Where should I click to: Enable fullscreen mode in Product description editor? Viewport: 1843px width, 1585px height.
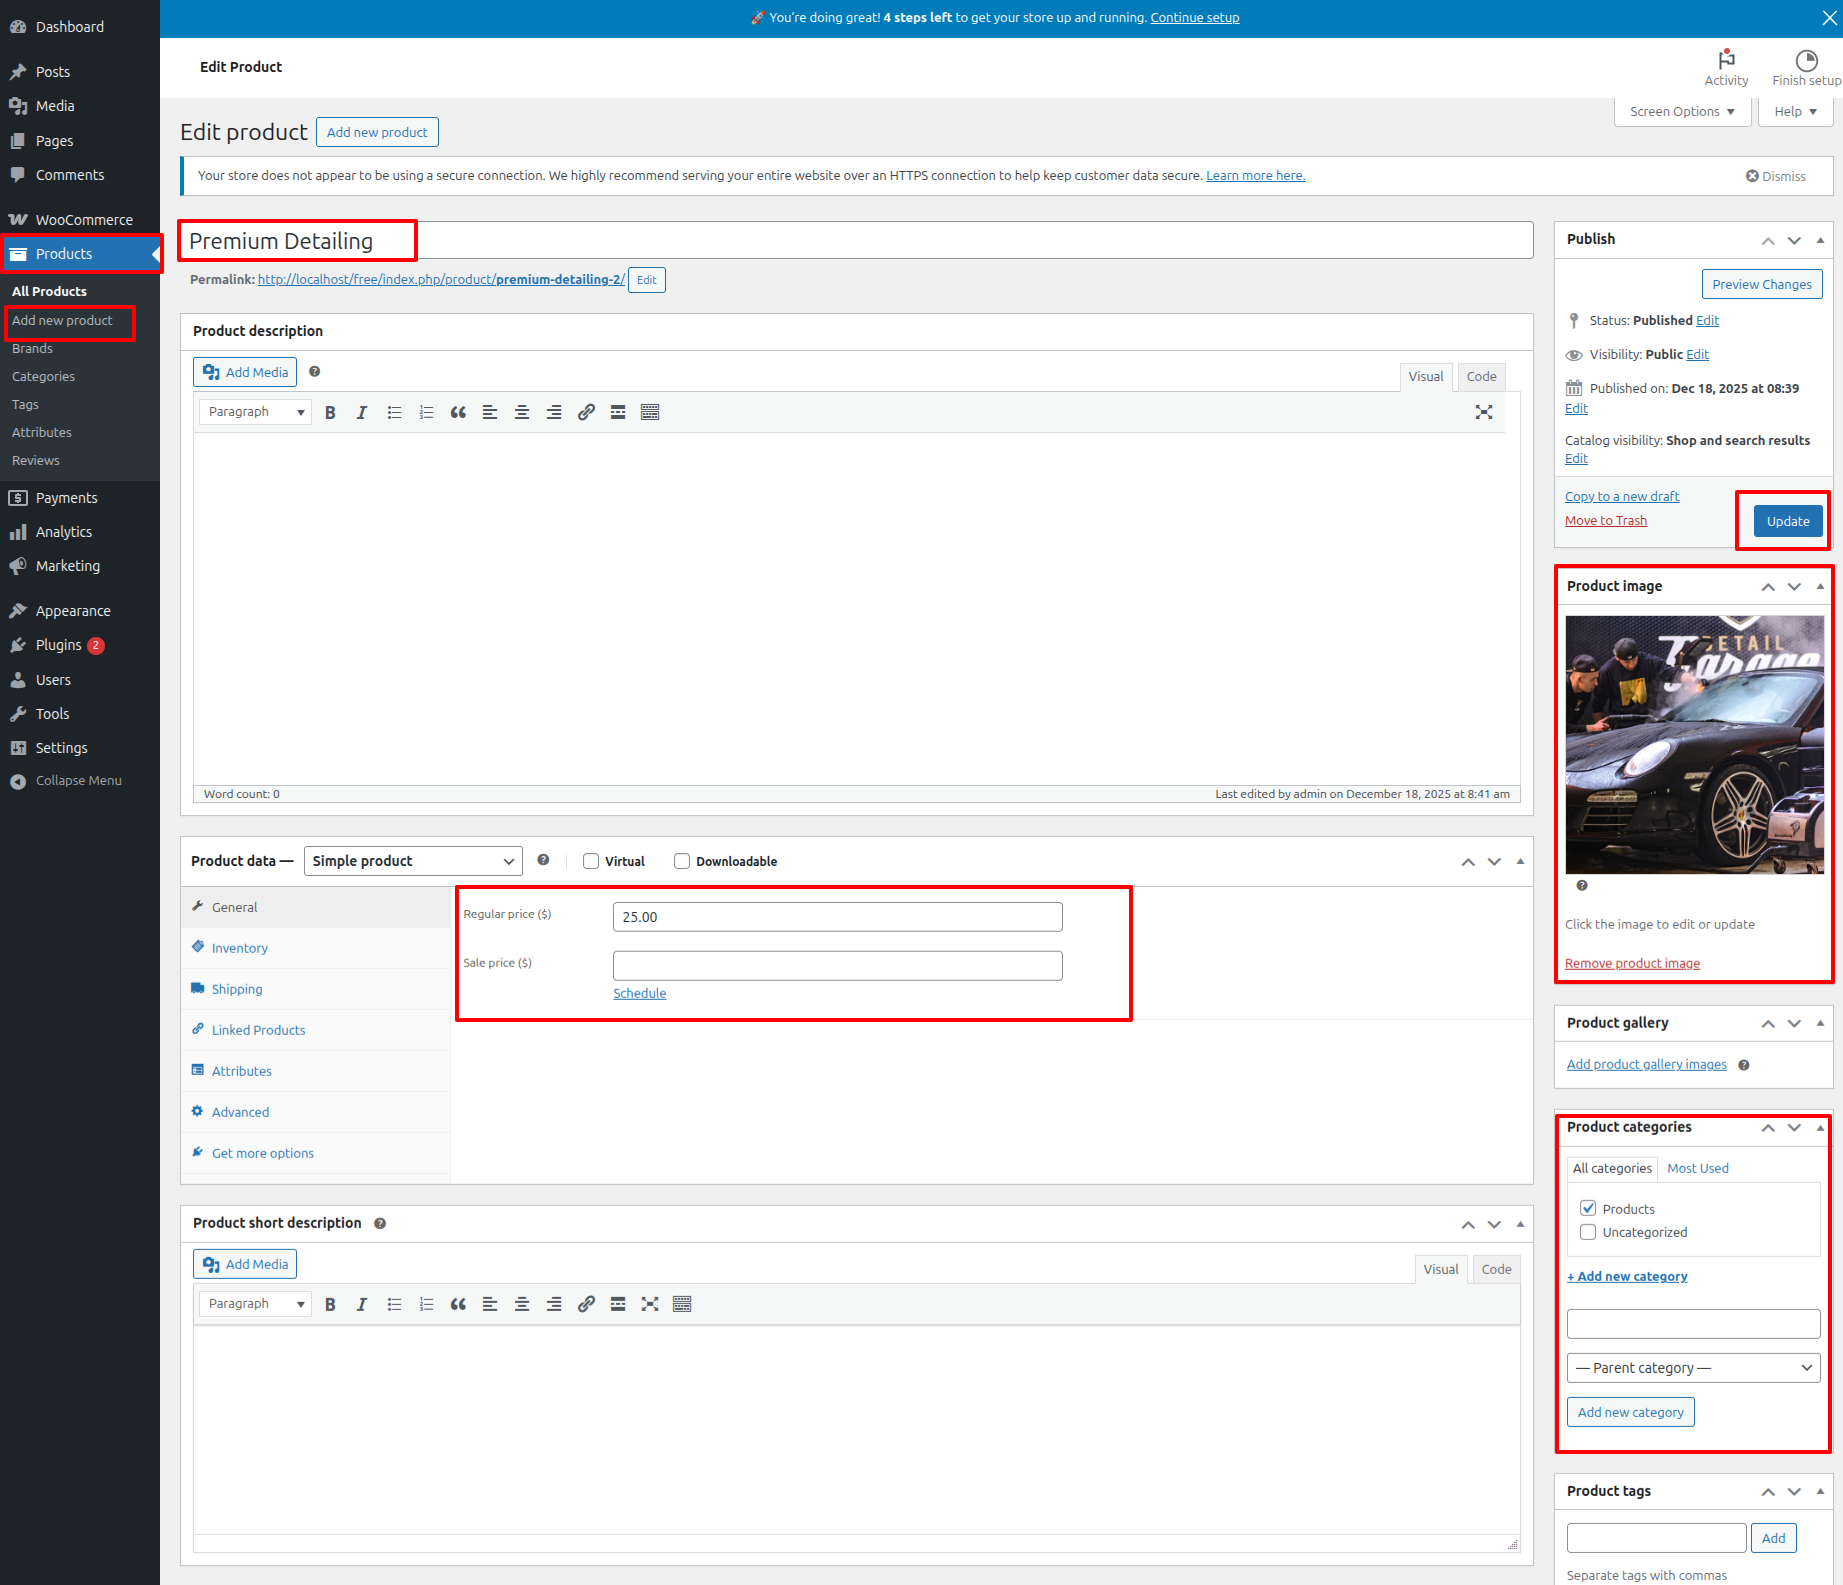(1484, 412)
